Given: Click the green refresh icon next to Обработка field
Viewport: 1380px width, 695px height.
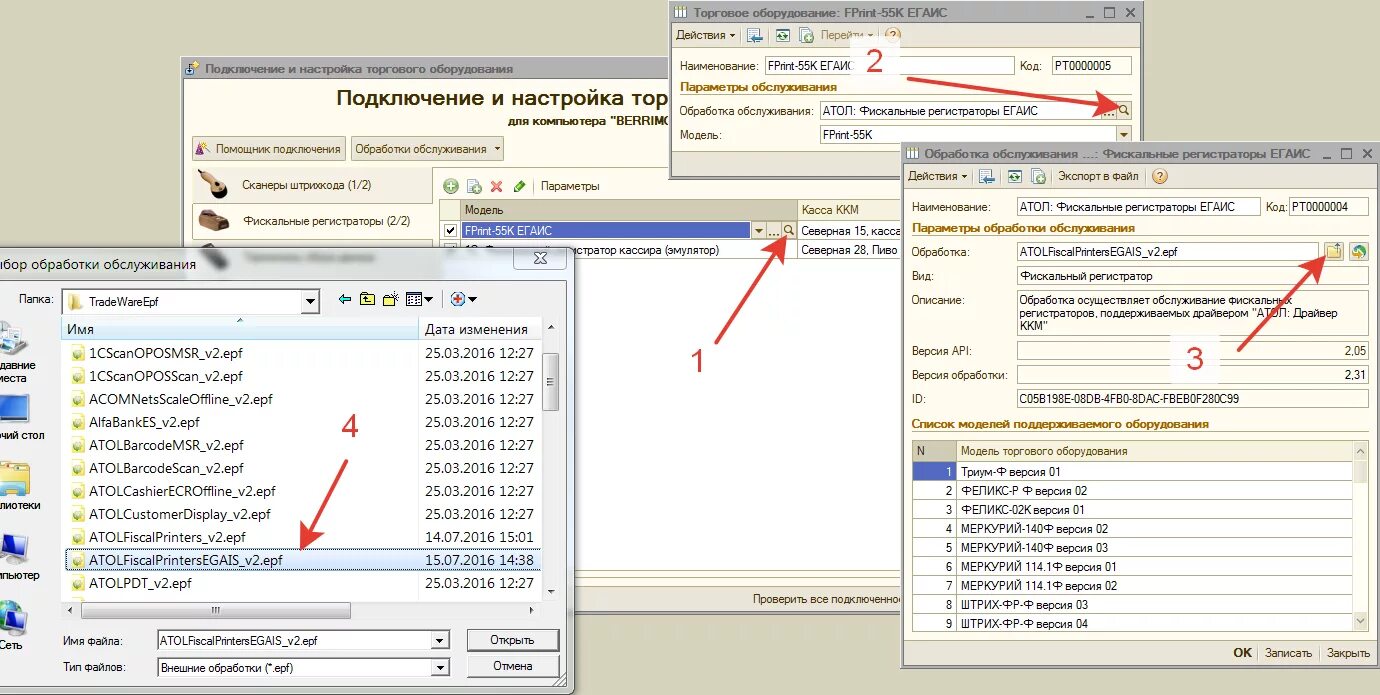Looking at the screenshot, I should [x=1357, y=251].
